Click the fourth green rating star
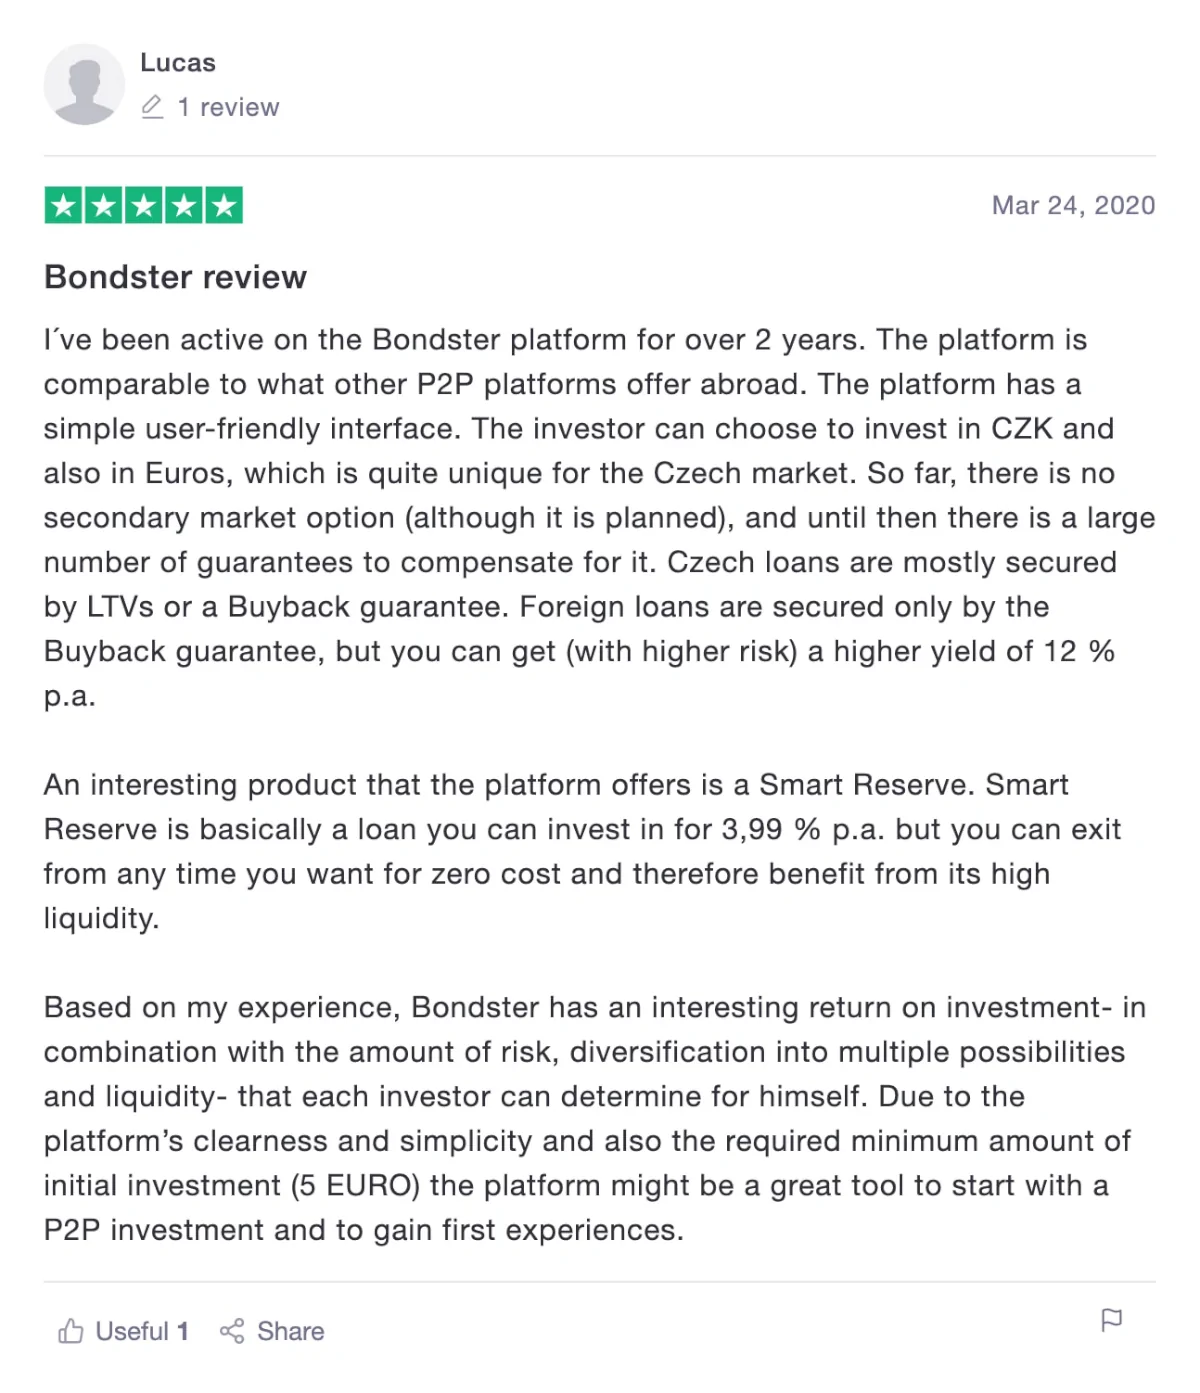Viewport: 1200px width, 1393px height. coord(184,206)
